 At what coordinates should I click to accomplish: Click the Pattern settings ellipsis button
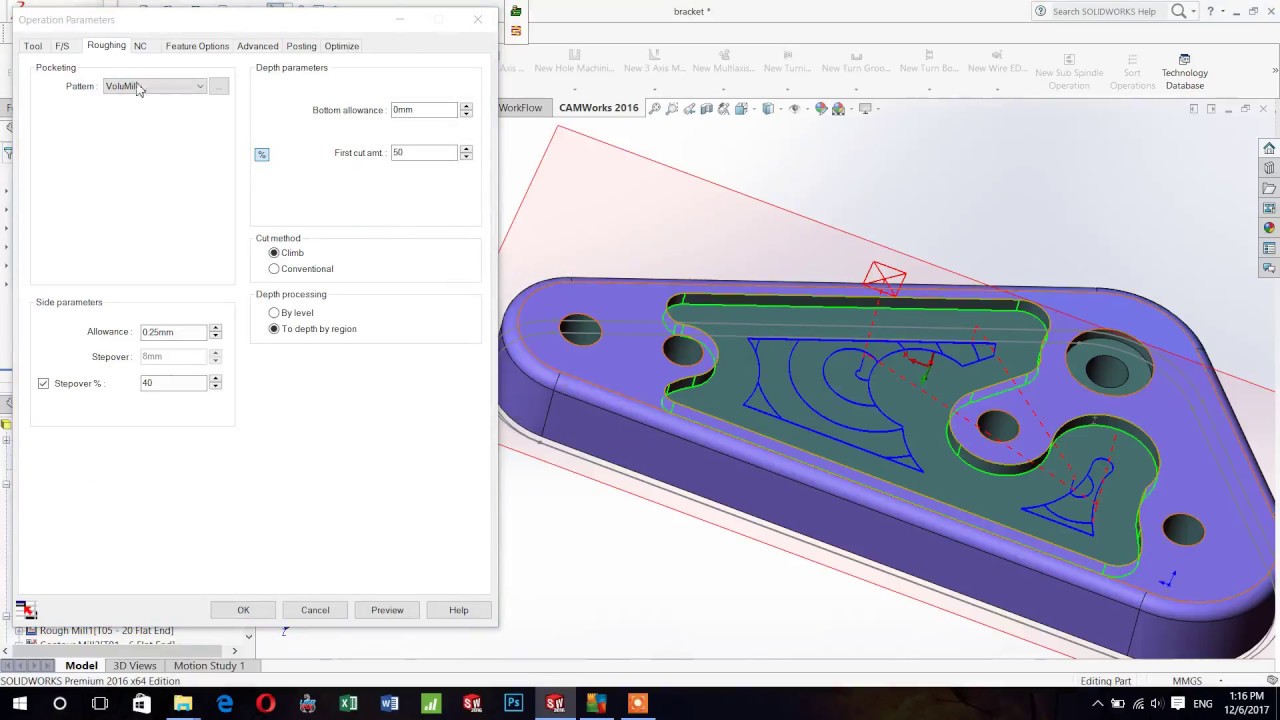[x=219, y=86]
